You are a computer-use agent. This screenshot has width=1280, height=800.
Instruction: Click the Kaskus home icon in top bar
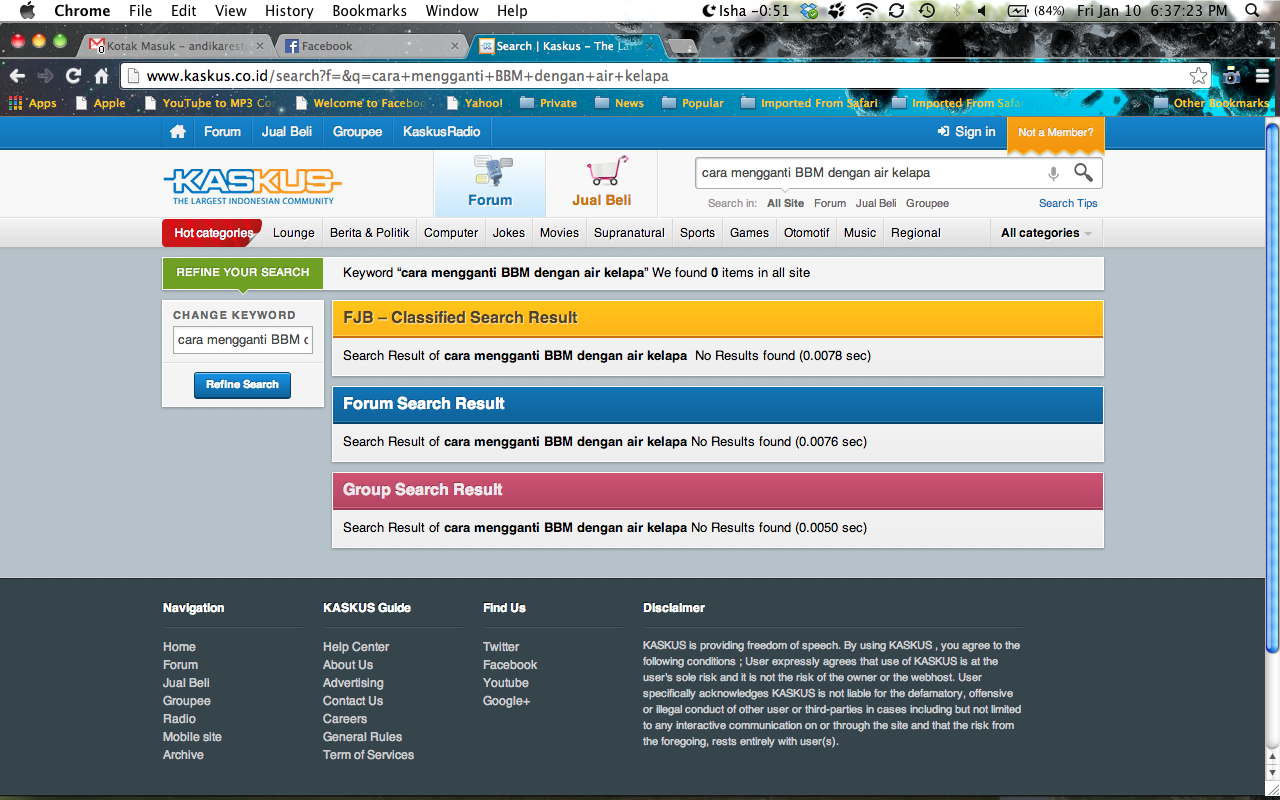pyautogui.click(x=178, y=132)
